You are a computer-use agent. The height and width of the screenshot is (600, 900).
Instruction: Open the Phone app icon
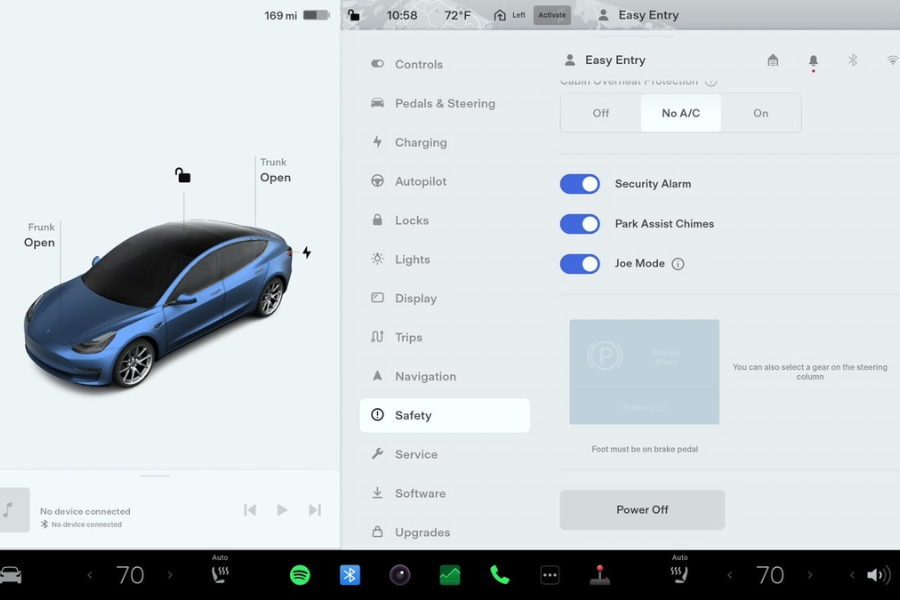[499, 574]
